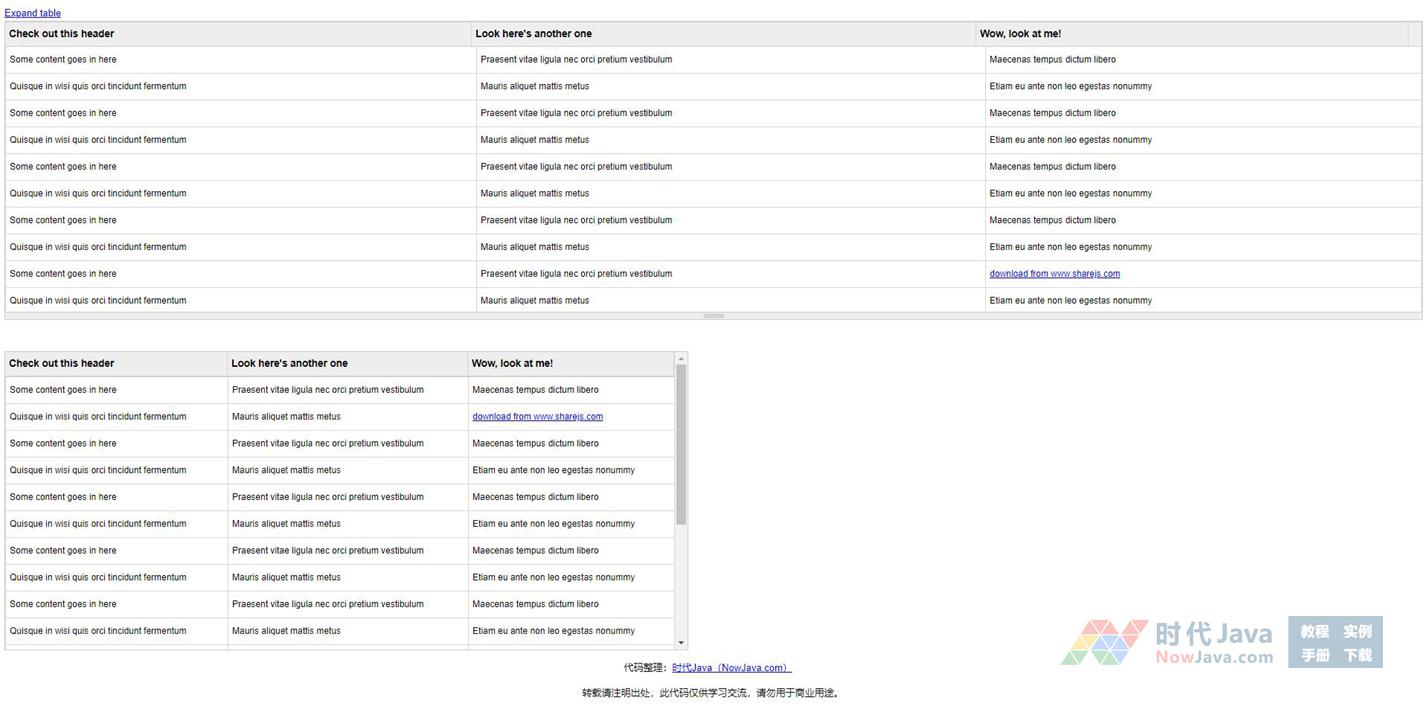Click top table's "Check out this header" column header

tap(62, 34)
